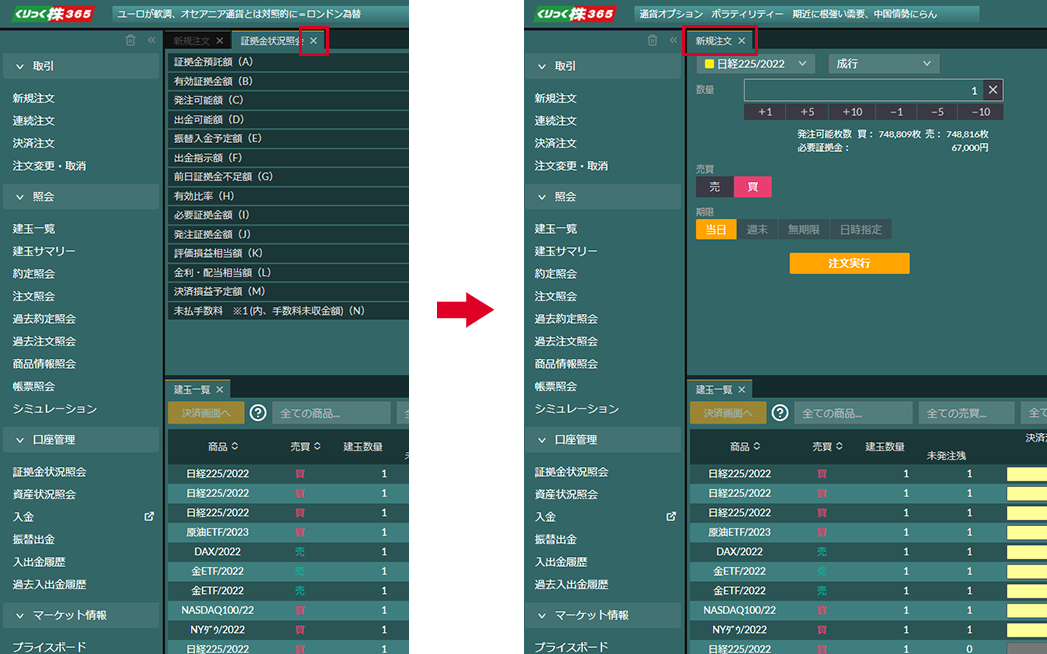Collapse 取引 section in right screenshot
The width and height of the screenshot is (1047, 654).
(x=603, y=66)
